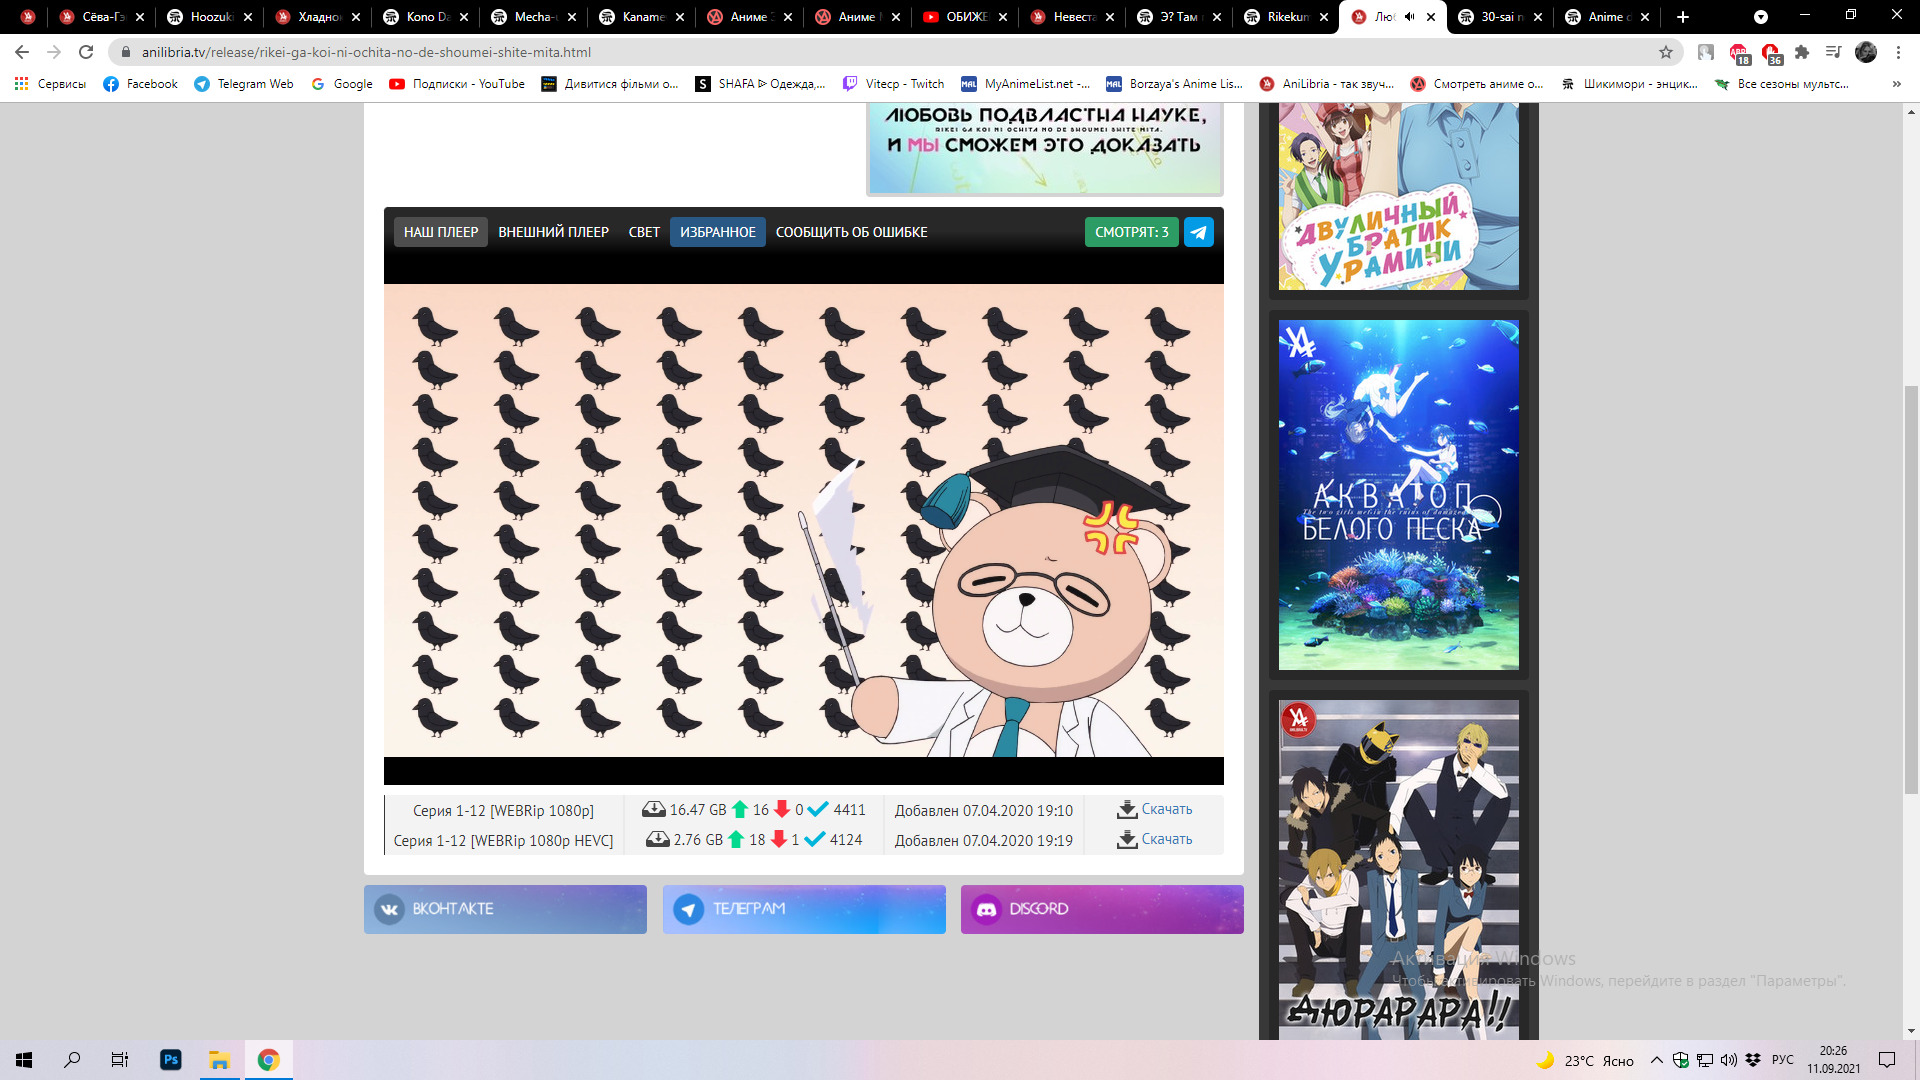This screenshot has width=1920, height=1080.
Task: Open the tab search dropdown arrow
Action: click(x=1761, y=17)
